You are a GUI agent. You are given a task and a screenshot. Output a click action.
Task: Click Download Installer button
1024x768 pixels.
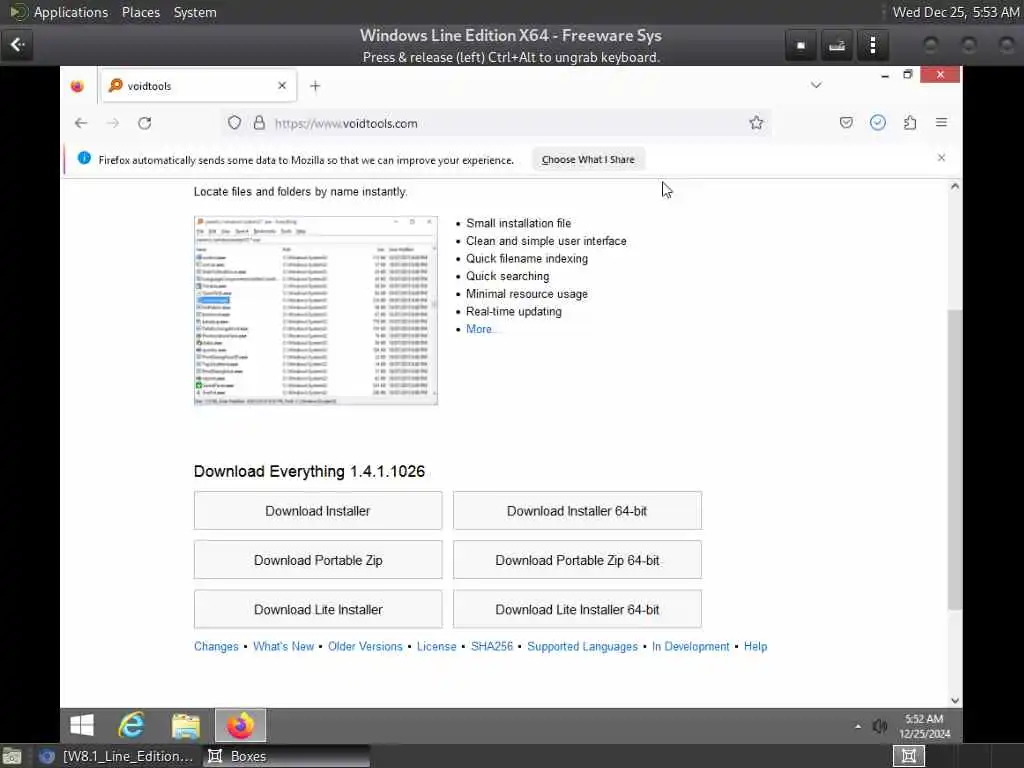point(317,511)
